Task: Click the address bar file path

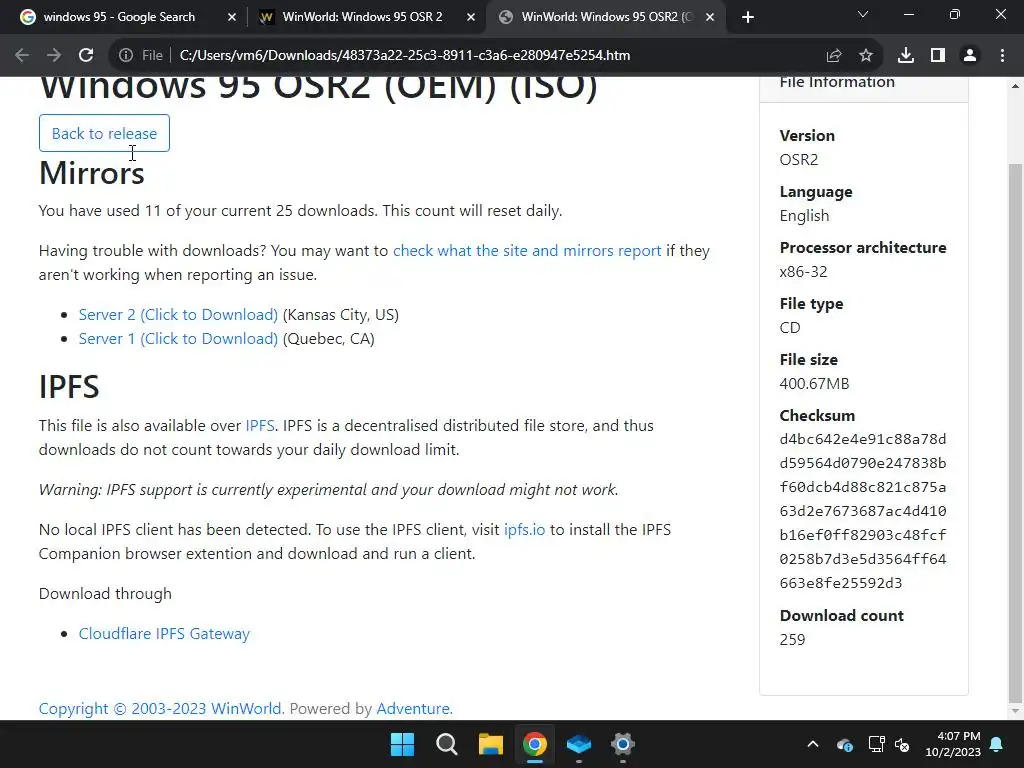Action: click(405, 56)
